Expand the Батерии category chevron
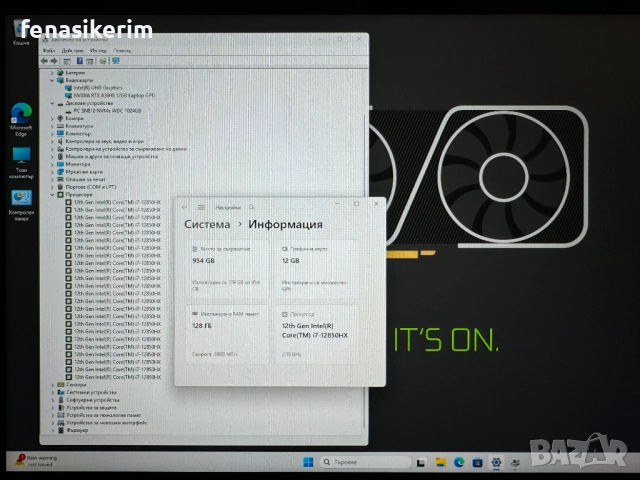This screenshot has width=640, height=480. pyautogui.click(x=52, y=73)
